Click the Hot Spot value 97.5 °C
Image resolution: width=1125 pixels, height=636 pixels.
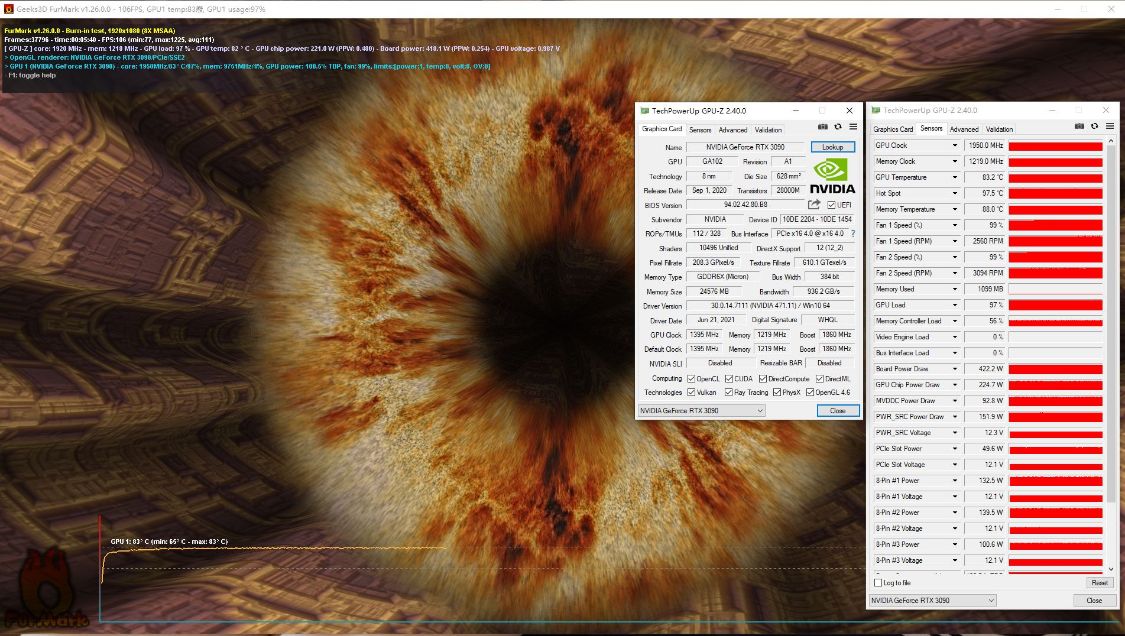pyautogui.click(x=984, y=193)
